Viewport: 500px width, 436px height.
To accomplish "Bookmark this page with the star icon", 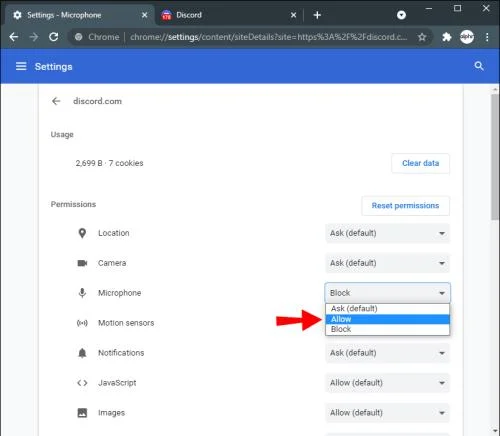I will tap(422, 37).
